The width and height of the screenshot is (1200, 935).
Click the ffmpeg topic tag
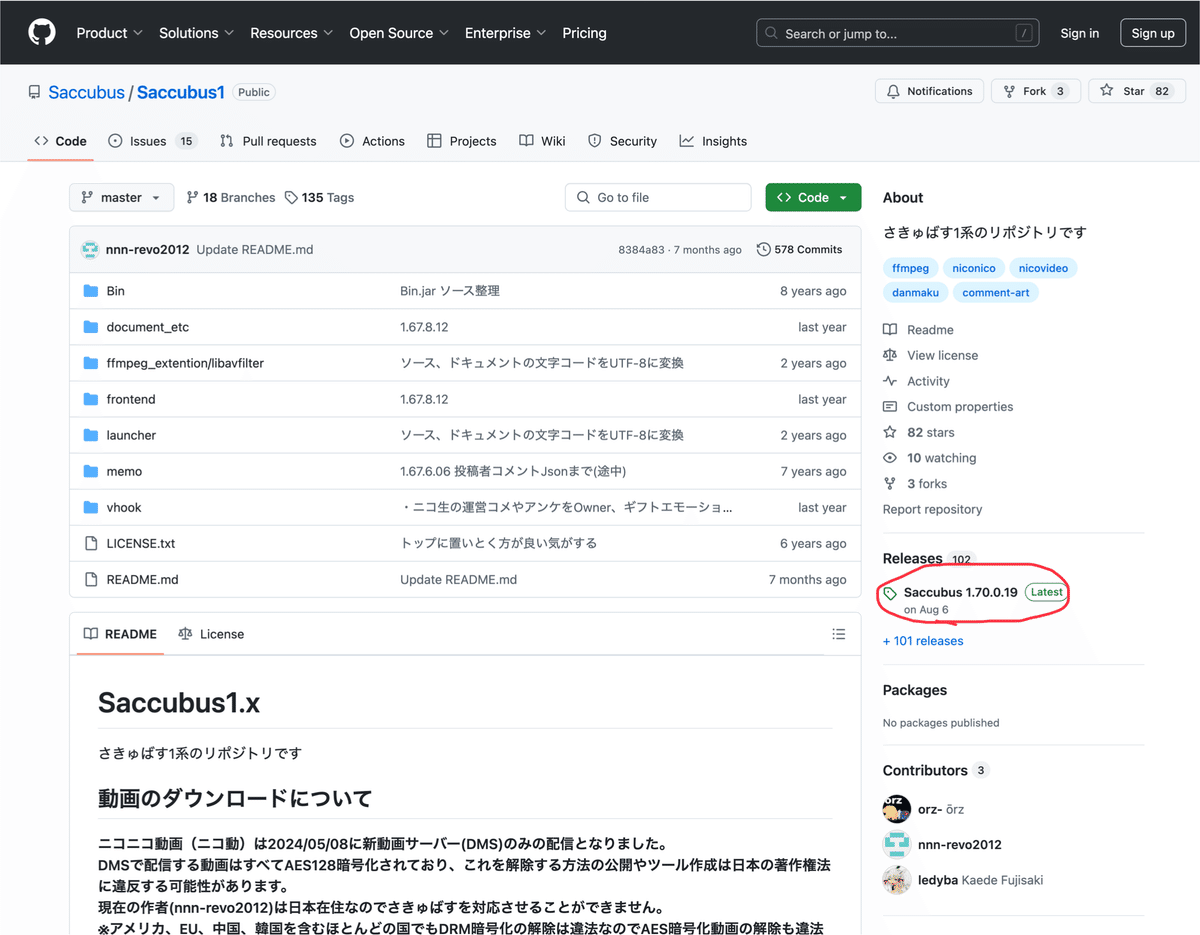910,268
